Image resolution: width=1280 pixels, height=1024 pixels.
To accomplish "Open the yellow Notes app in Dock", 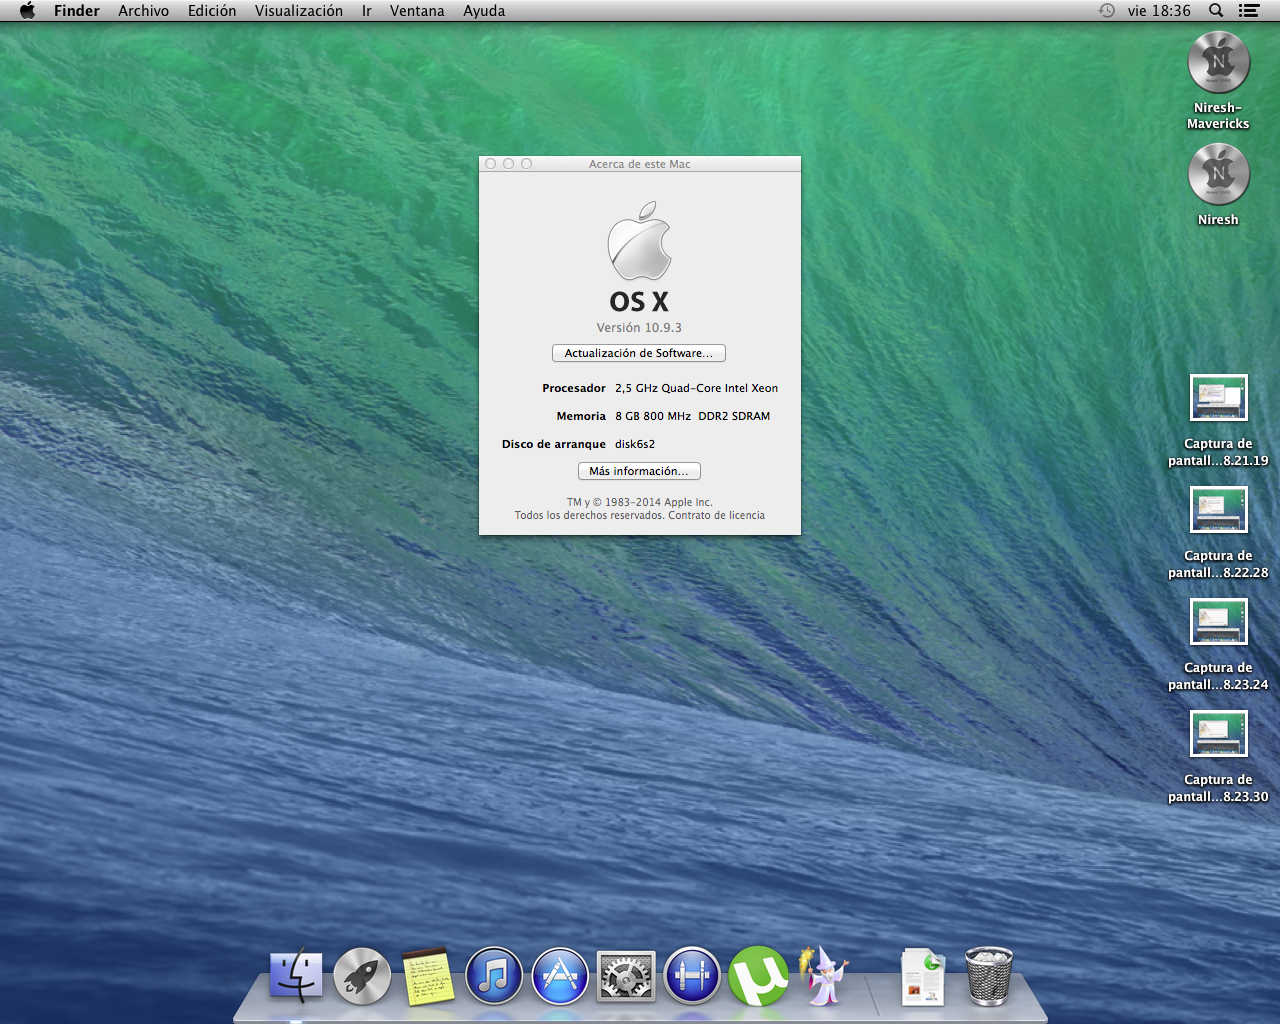I will 428,976.
